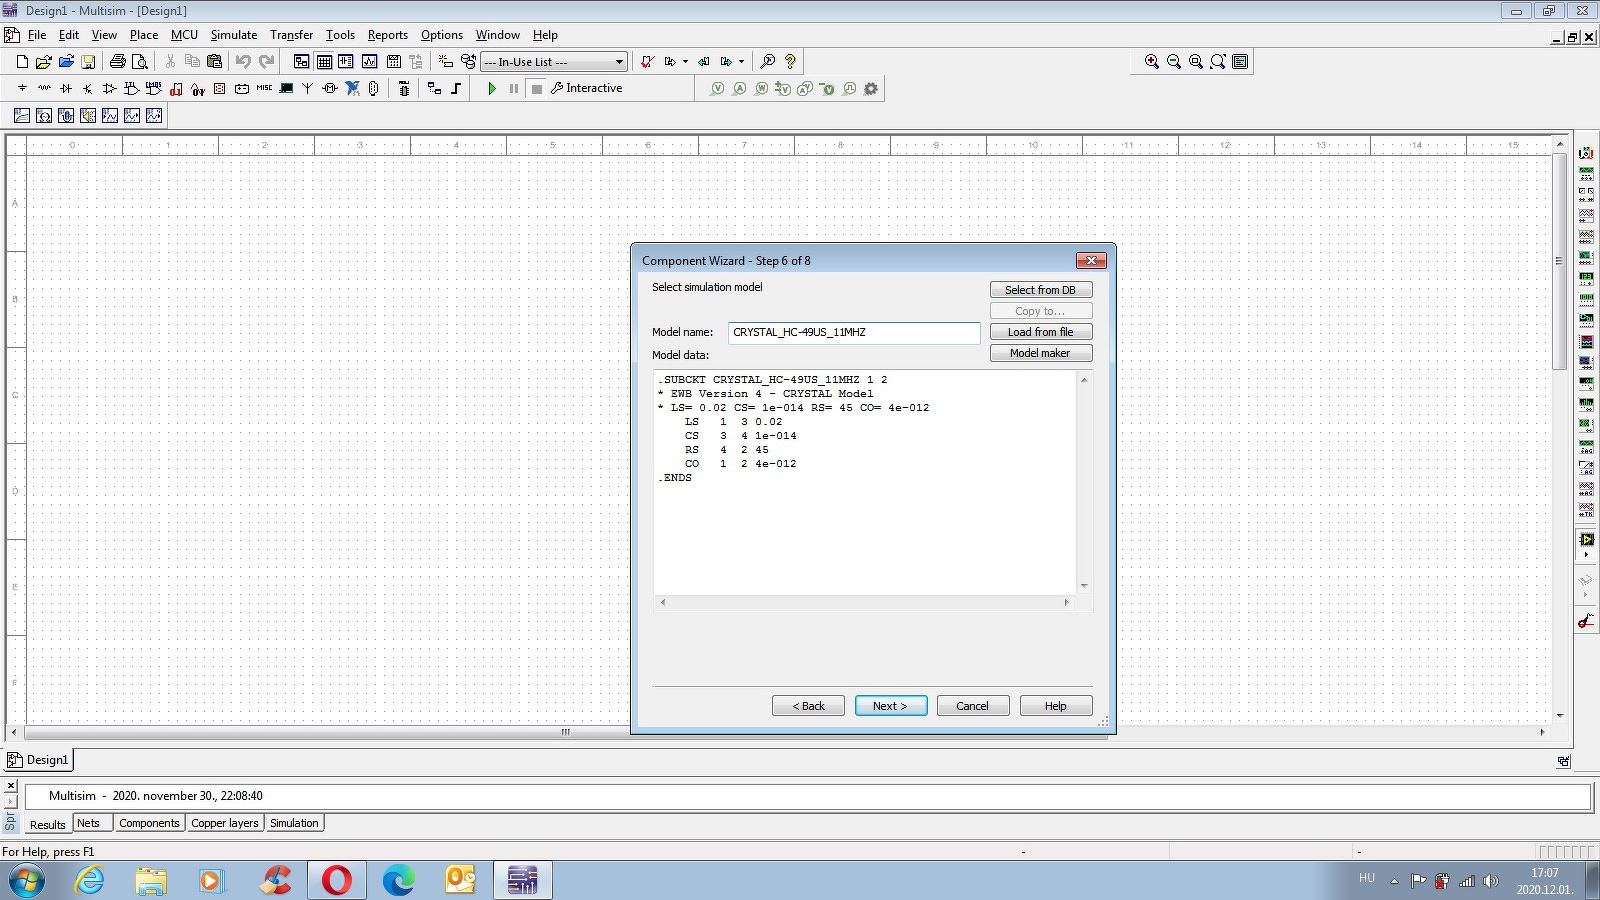Screen dimensions: 1600x900
Task: Select the multimeter instrument icon
Action: pyautogui.click(x=1586, y=153)
